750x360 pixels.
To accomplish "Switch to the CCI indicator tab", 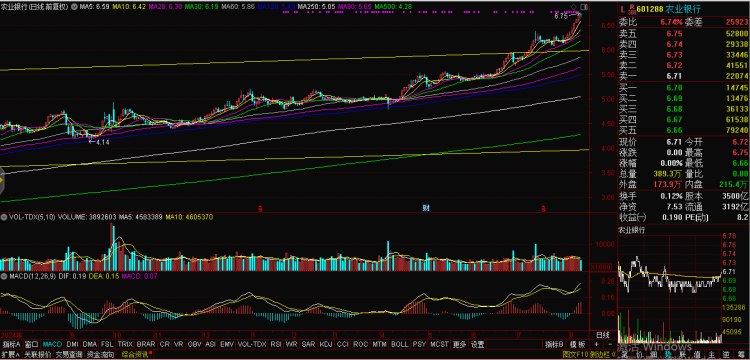I will click(x=343, y=344).
